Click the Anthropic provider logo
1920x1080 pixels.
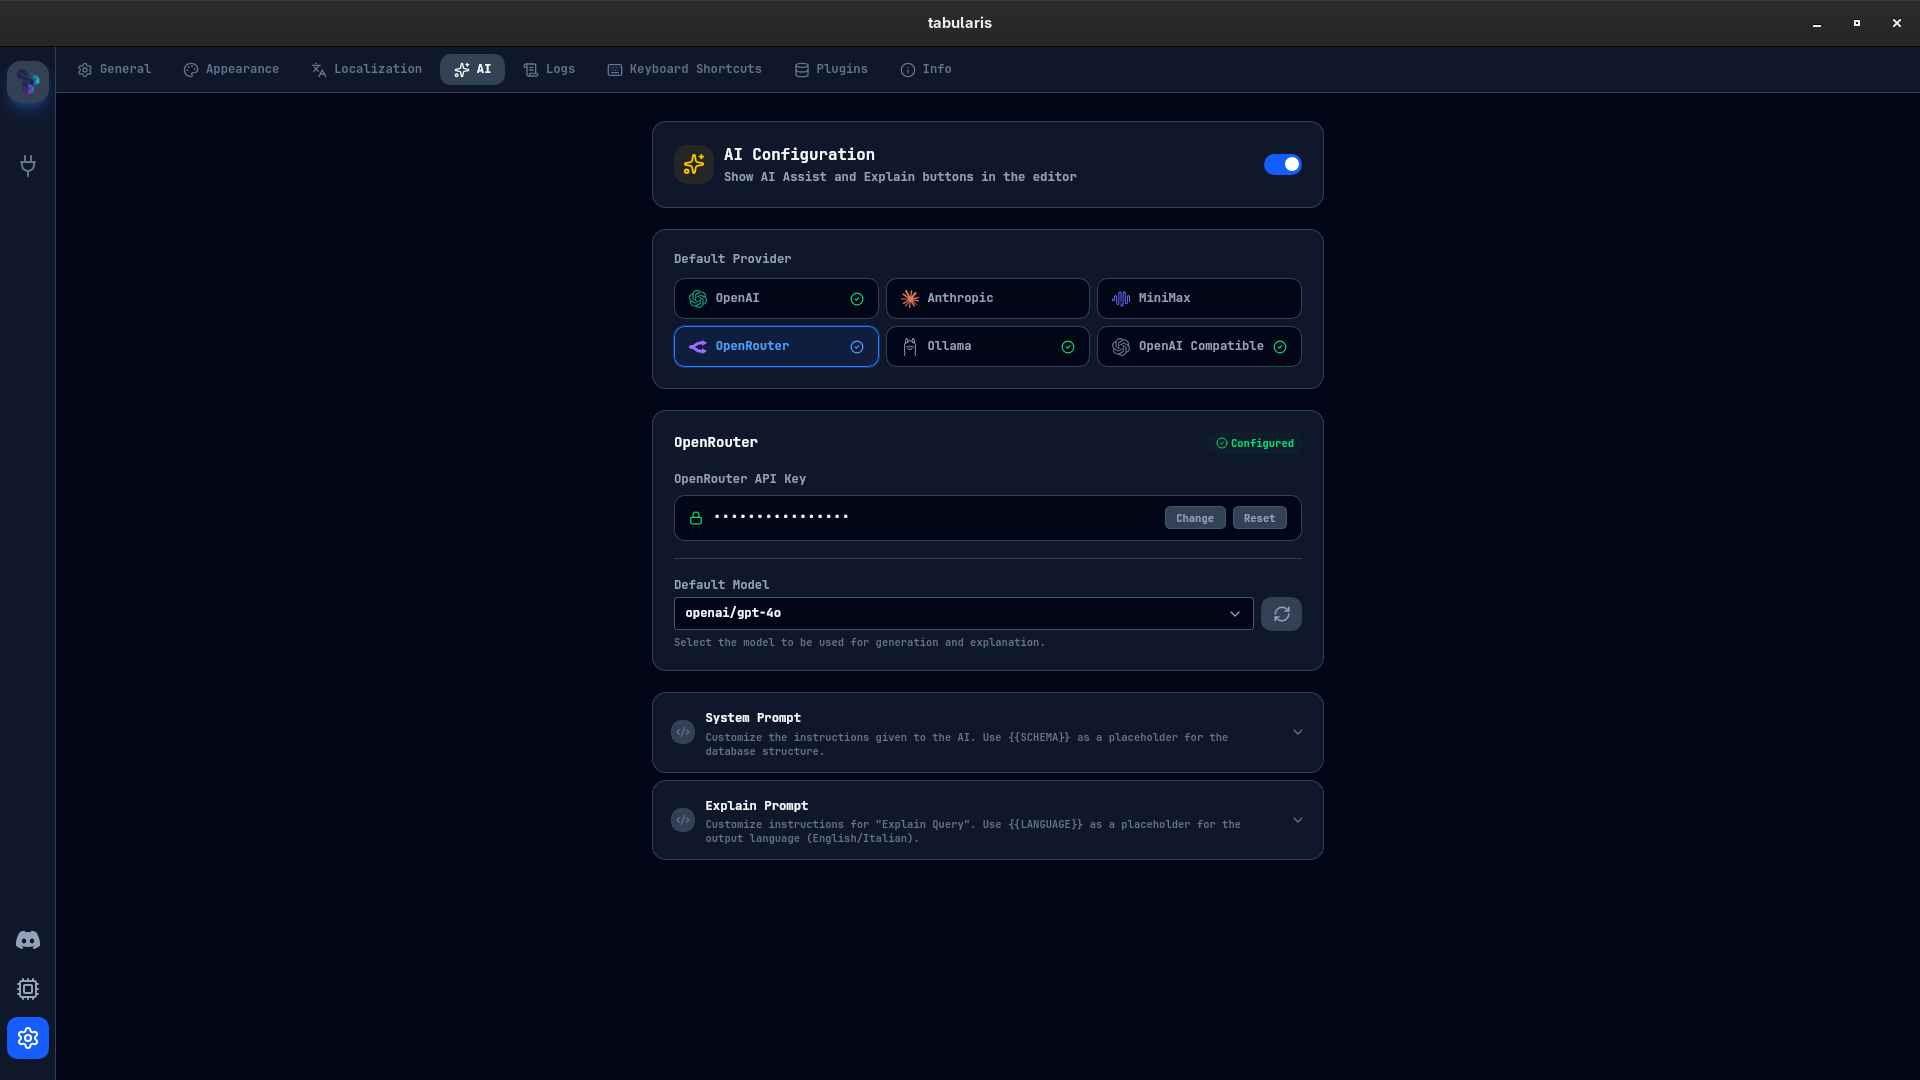pyautogui.click(x=910, y=298)
